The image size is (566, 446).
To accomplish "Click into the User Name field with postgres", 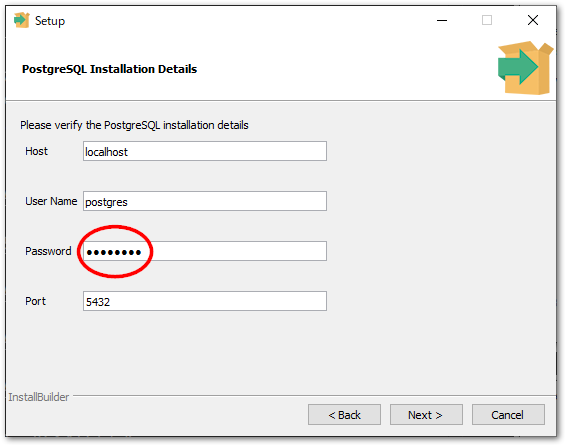I will [x=205, y=201].
